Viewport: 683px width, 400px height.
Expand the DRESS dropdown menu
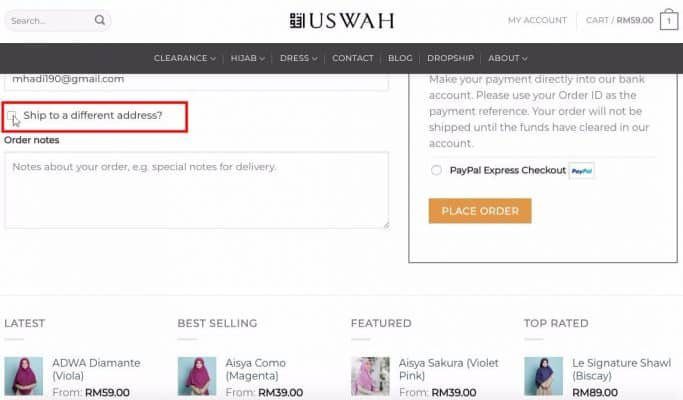(298, 58)
